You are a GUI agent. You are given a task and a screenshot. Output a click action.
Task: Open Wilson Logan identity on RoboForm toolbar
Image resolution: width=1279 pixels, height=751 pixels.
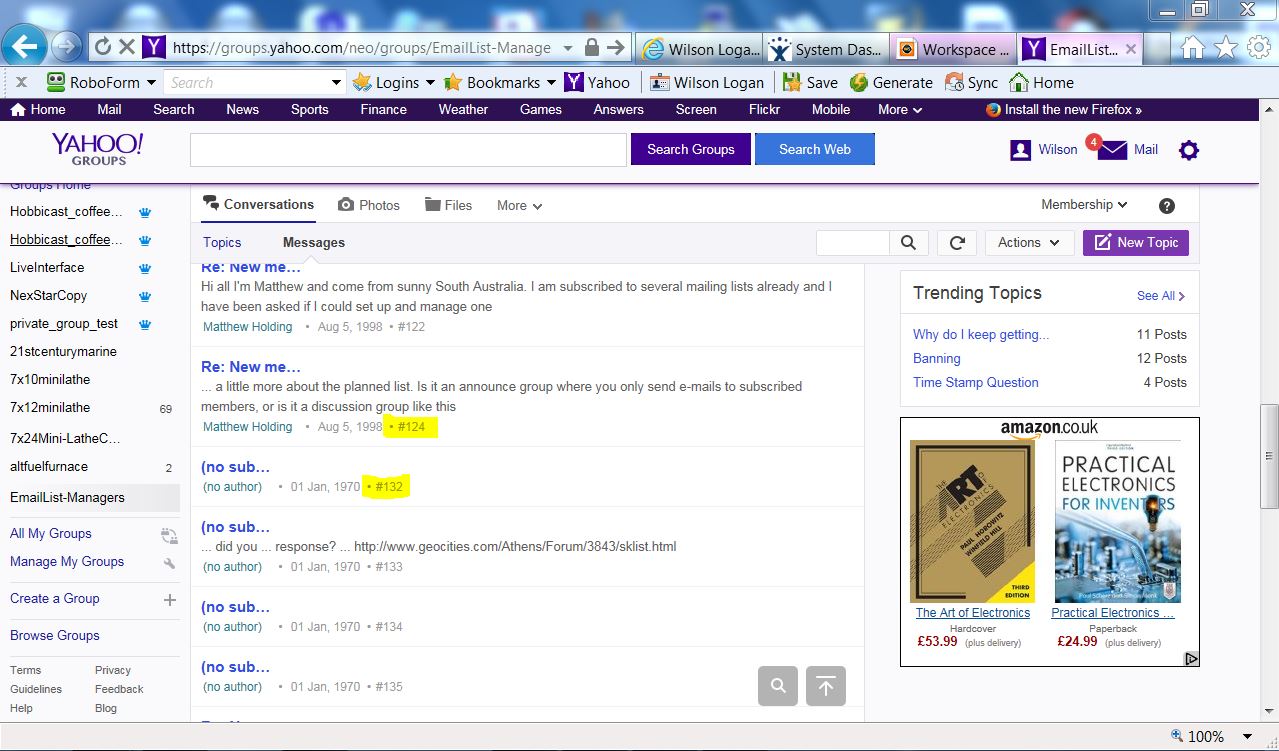[707, 83]
